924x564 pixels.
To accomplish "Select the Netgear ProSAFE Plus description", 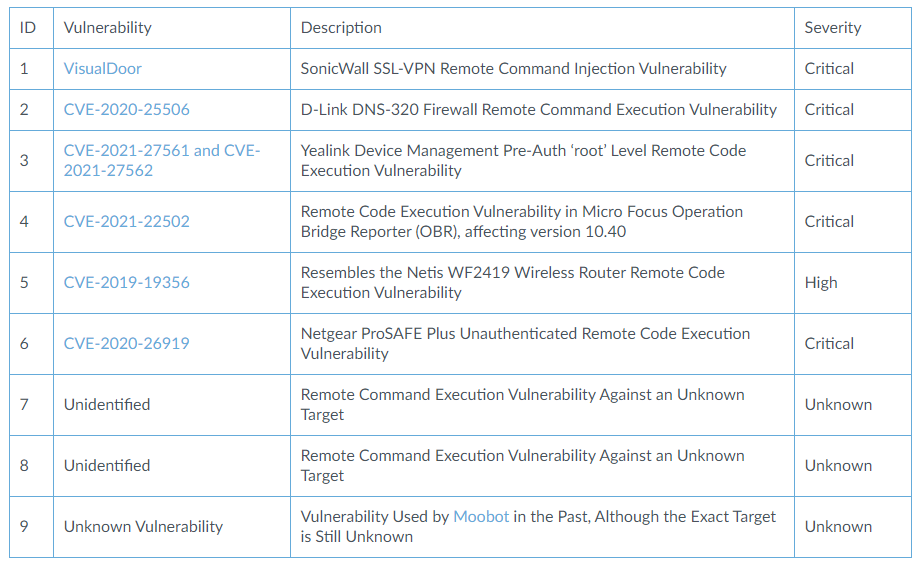I will click(525, 343).
